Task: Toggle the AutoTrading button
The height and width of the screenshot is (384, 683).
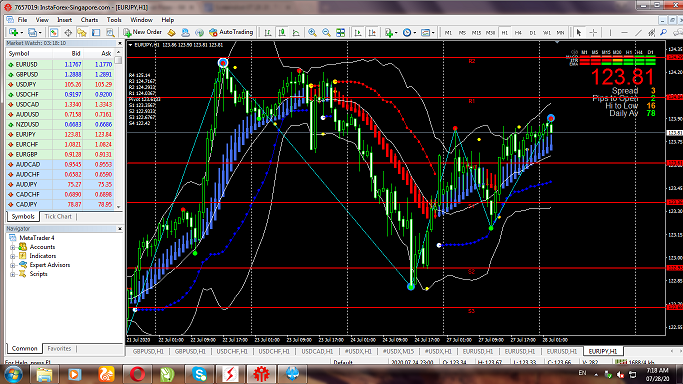Action: click(231, 32)
